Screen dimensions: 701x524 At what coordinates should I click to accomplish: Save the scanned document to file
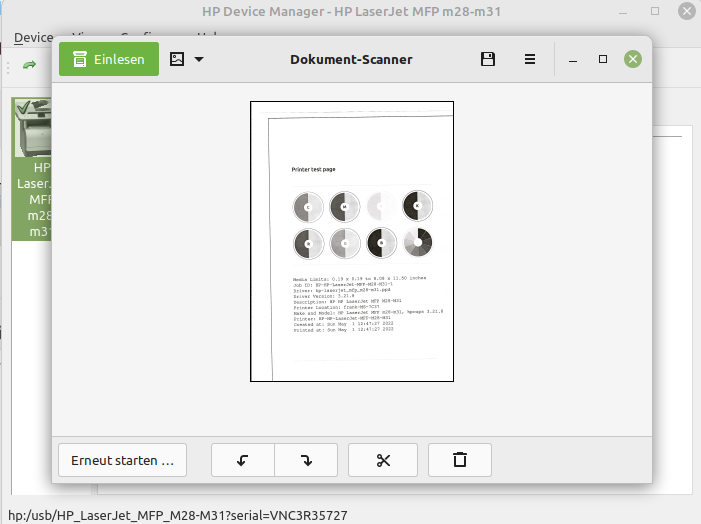coord(488,59)
